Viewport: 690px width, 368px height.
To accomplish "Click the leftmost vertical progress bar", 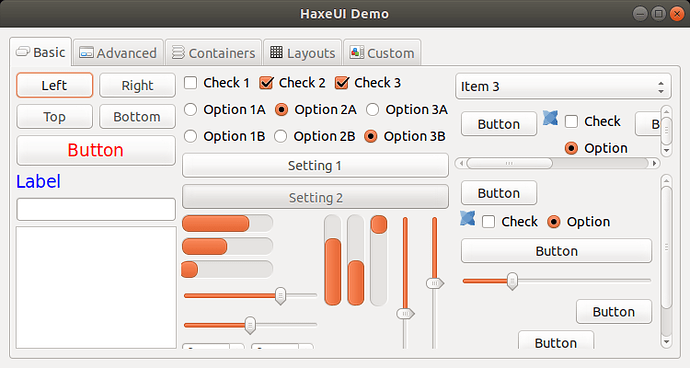I will click(333, 260).
